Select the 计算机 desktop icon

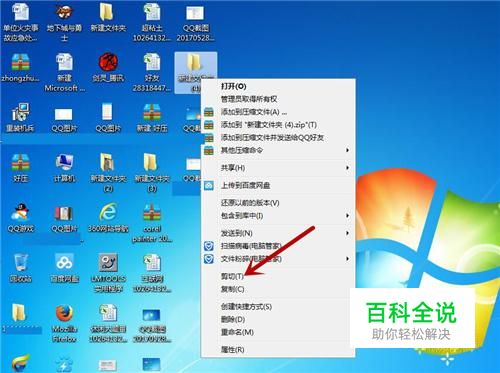click(64, 168)
